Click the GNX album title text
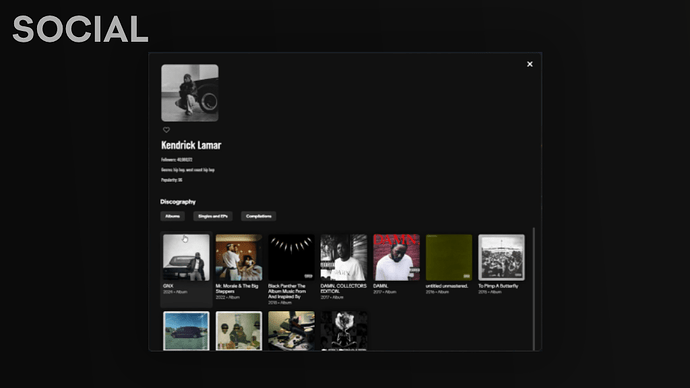The image size is (690, 388). tap(168, 286)
